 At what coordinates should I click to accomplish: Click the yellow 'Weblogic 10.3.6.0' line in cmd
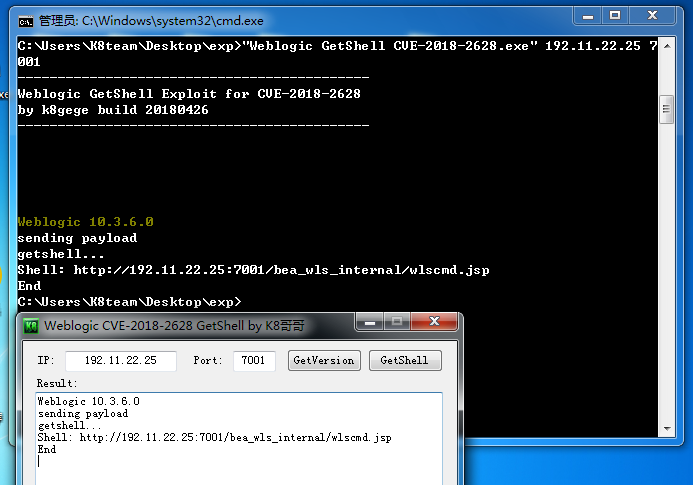click(86, 221)
